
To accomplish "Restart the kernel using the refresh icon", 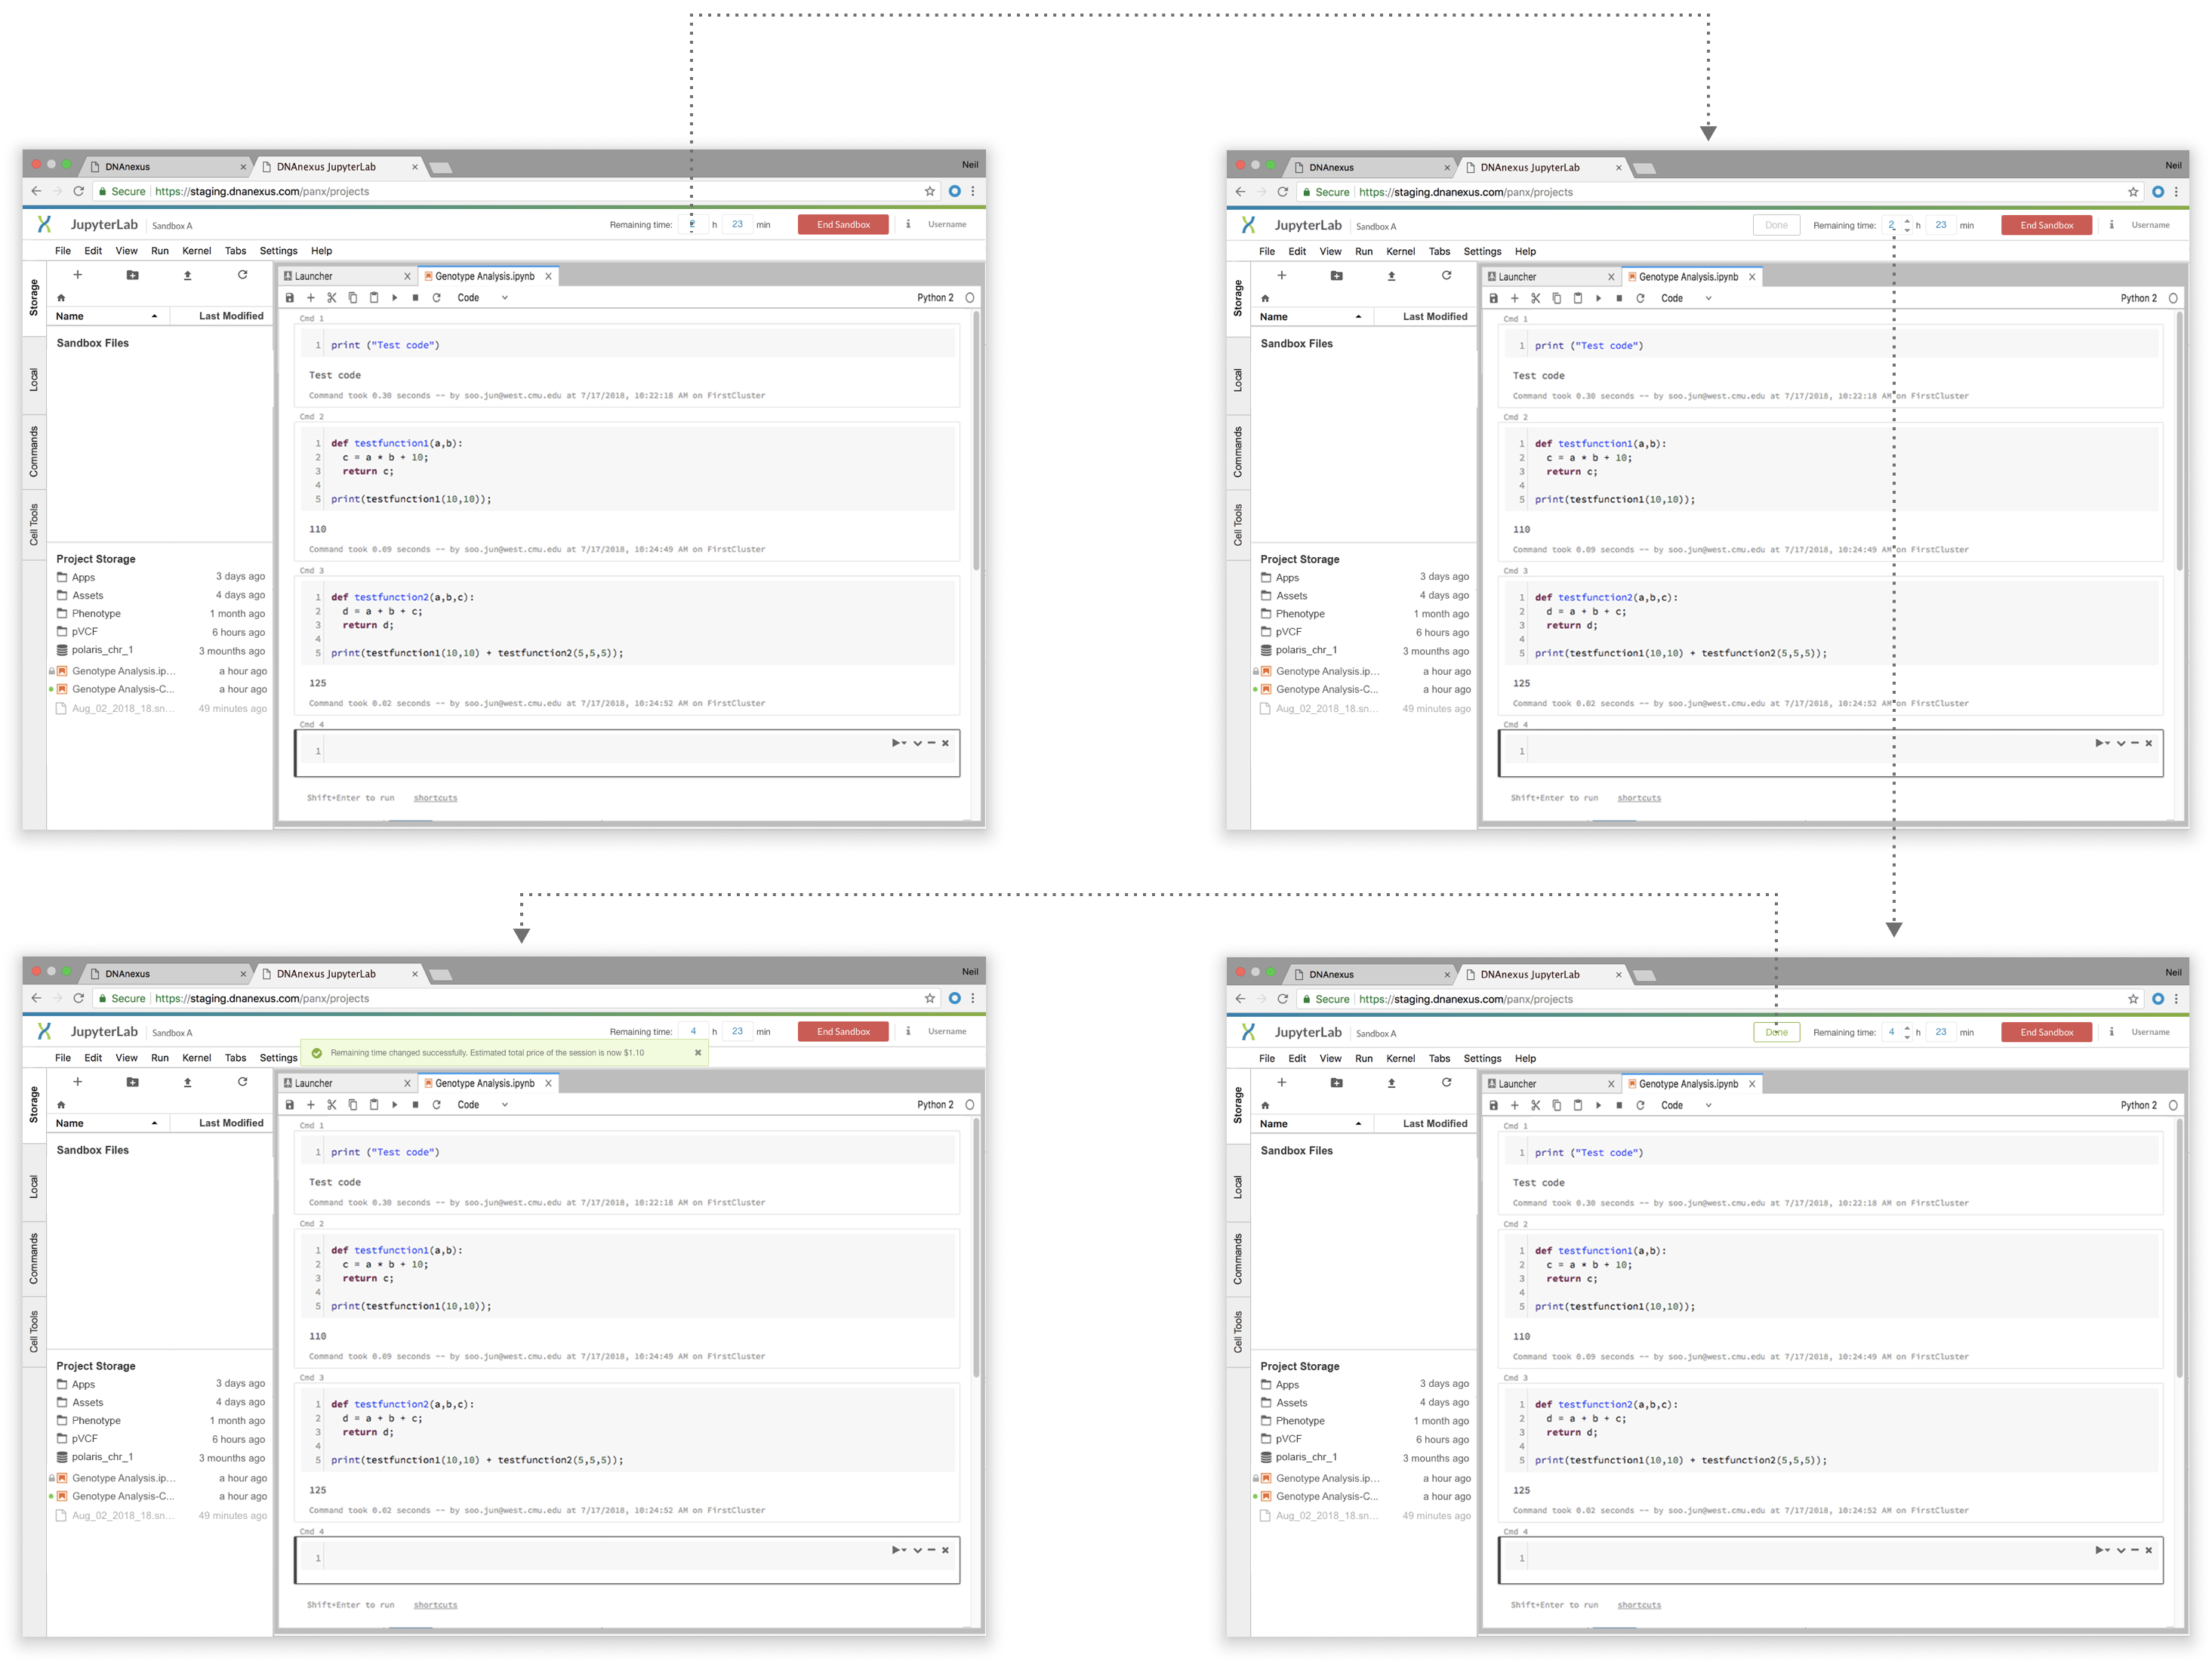I will [x=436, y=297].
